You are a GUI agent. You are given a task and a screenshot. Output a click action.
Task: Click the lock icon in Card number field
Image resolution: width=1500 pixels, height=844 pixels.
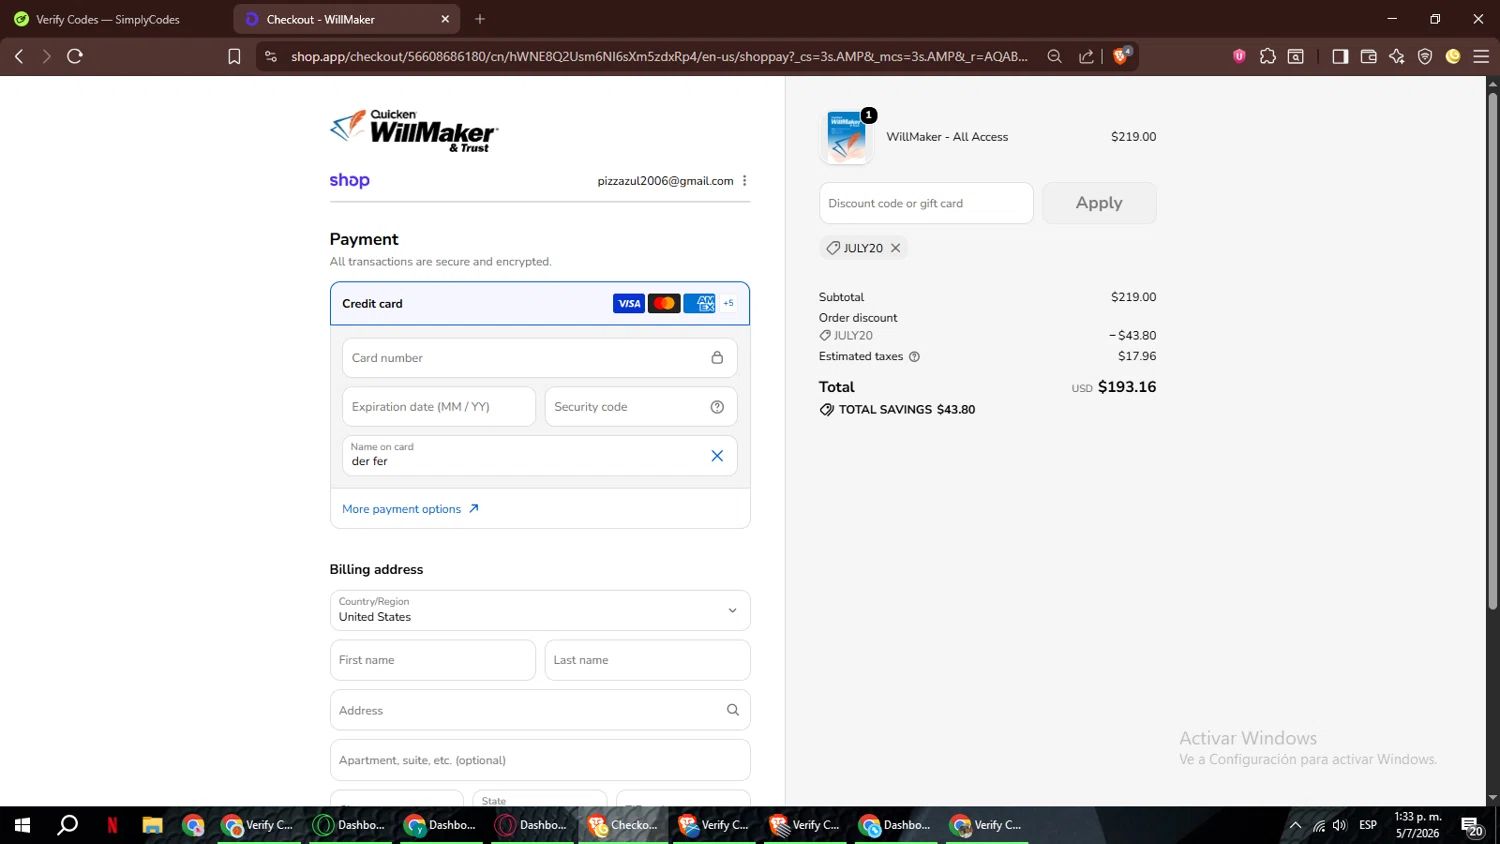717,358
